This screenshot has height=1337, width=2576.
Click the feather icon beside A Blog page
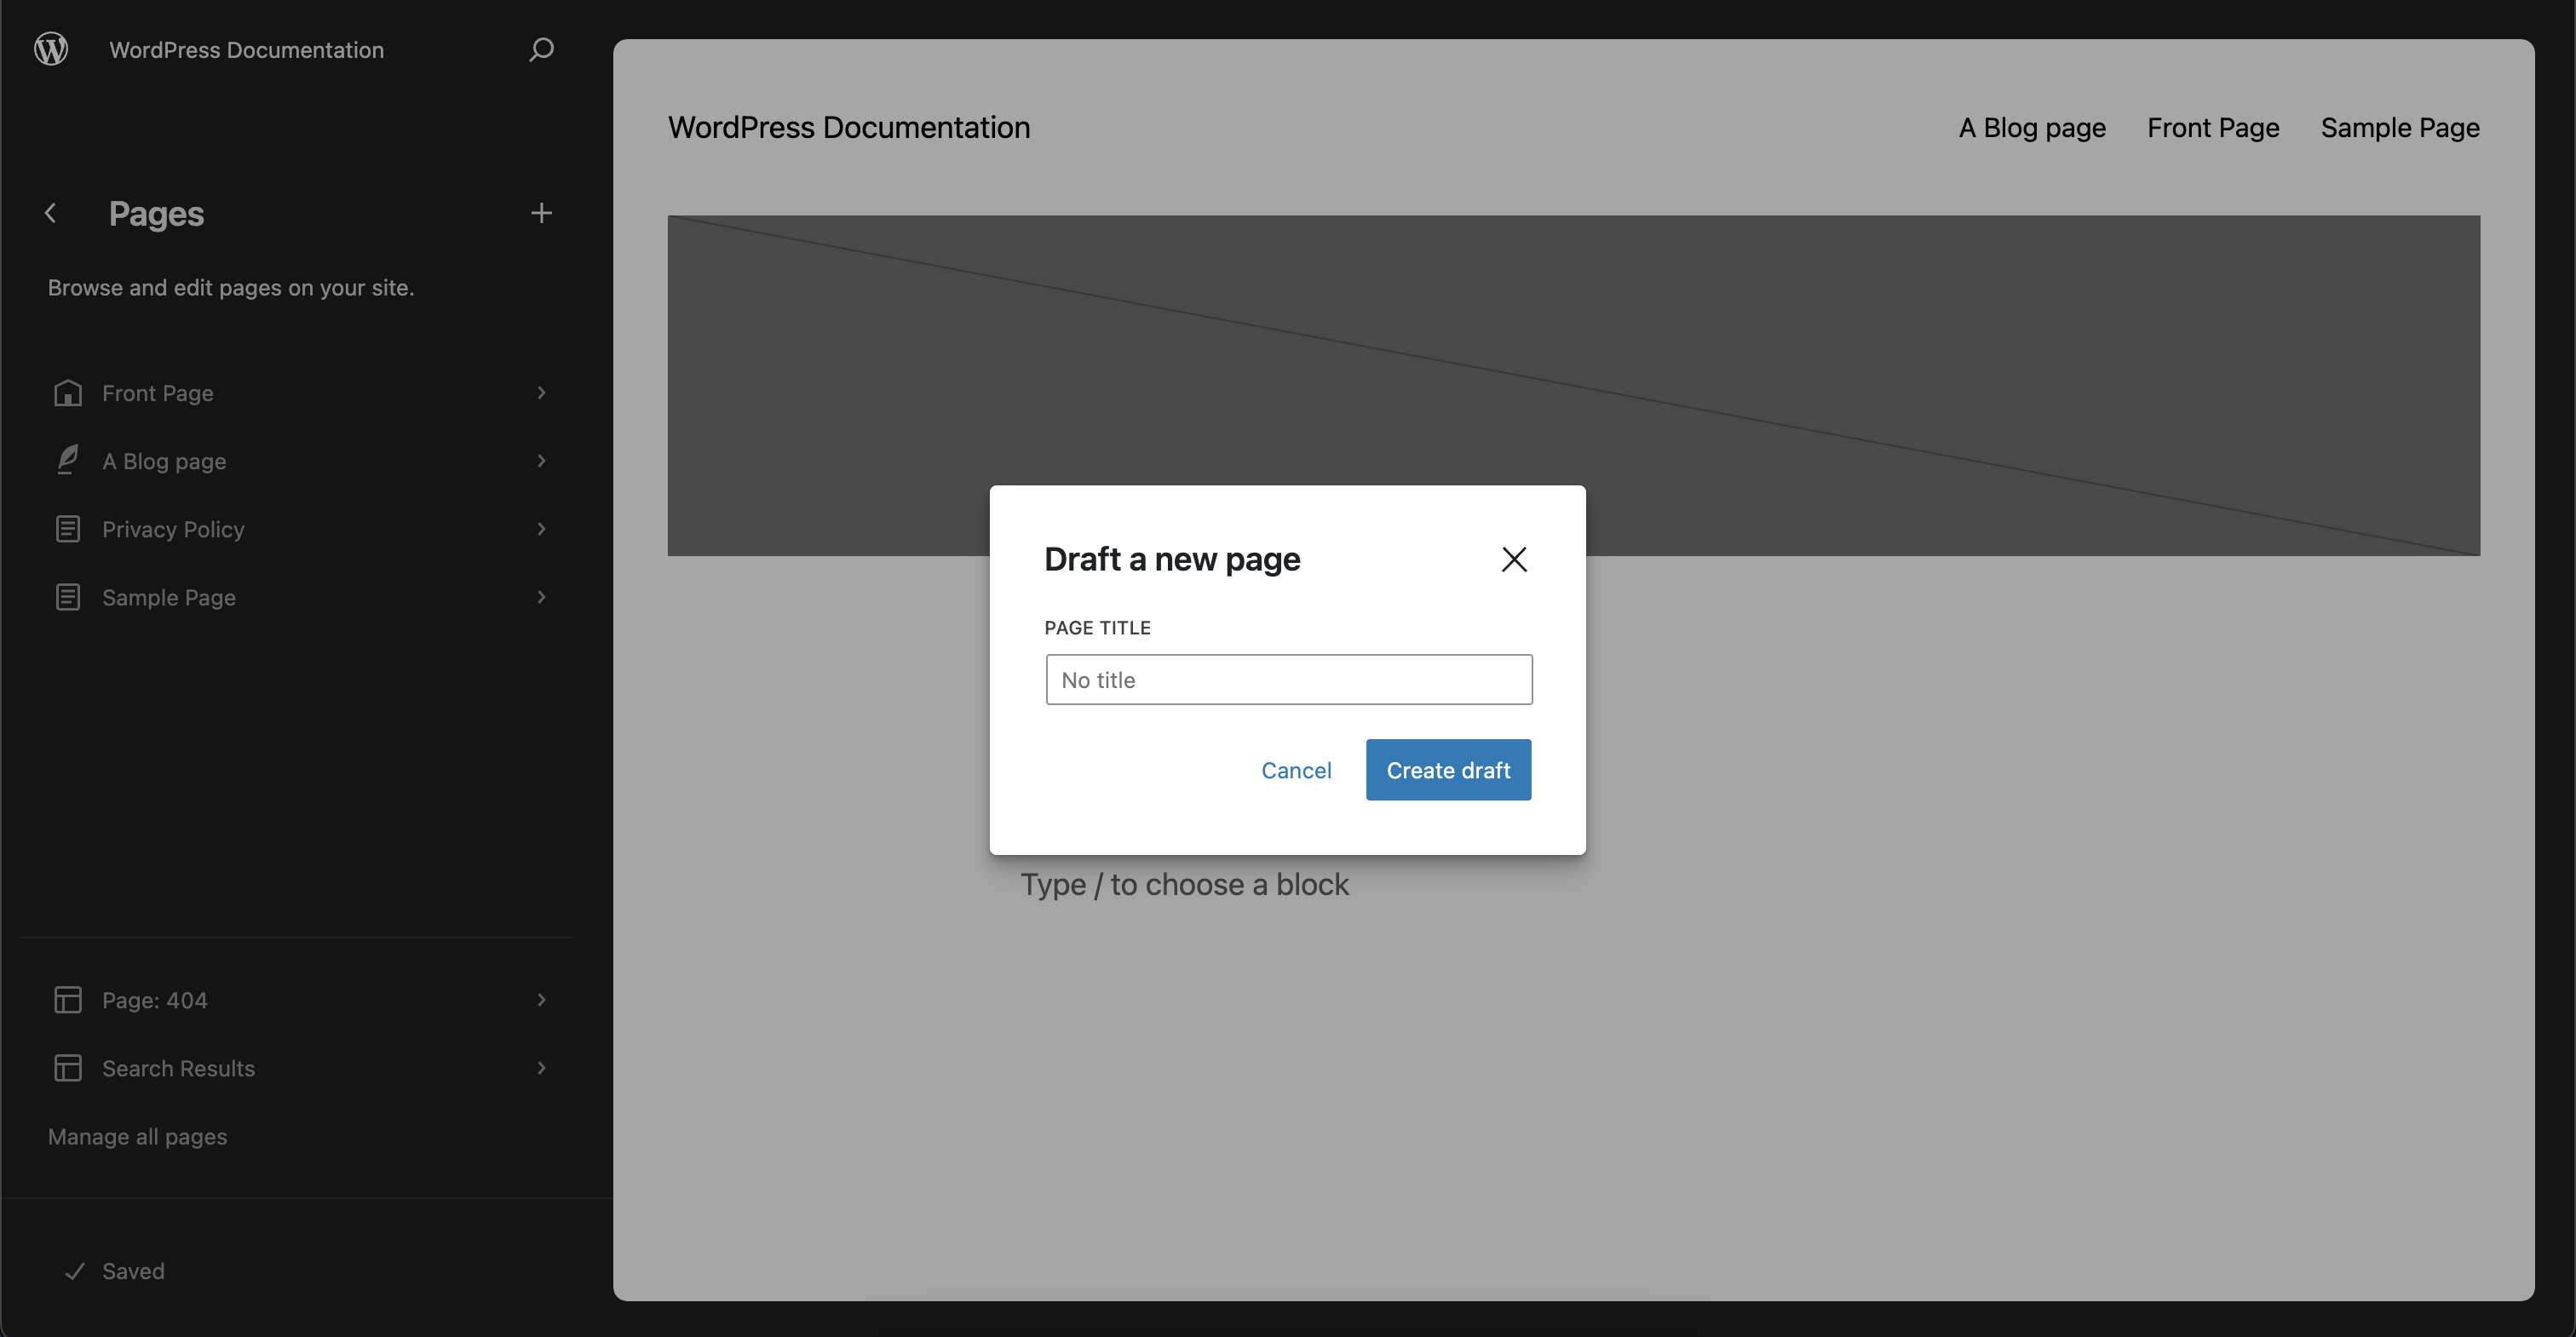click(x=68, y=461)
